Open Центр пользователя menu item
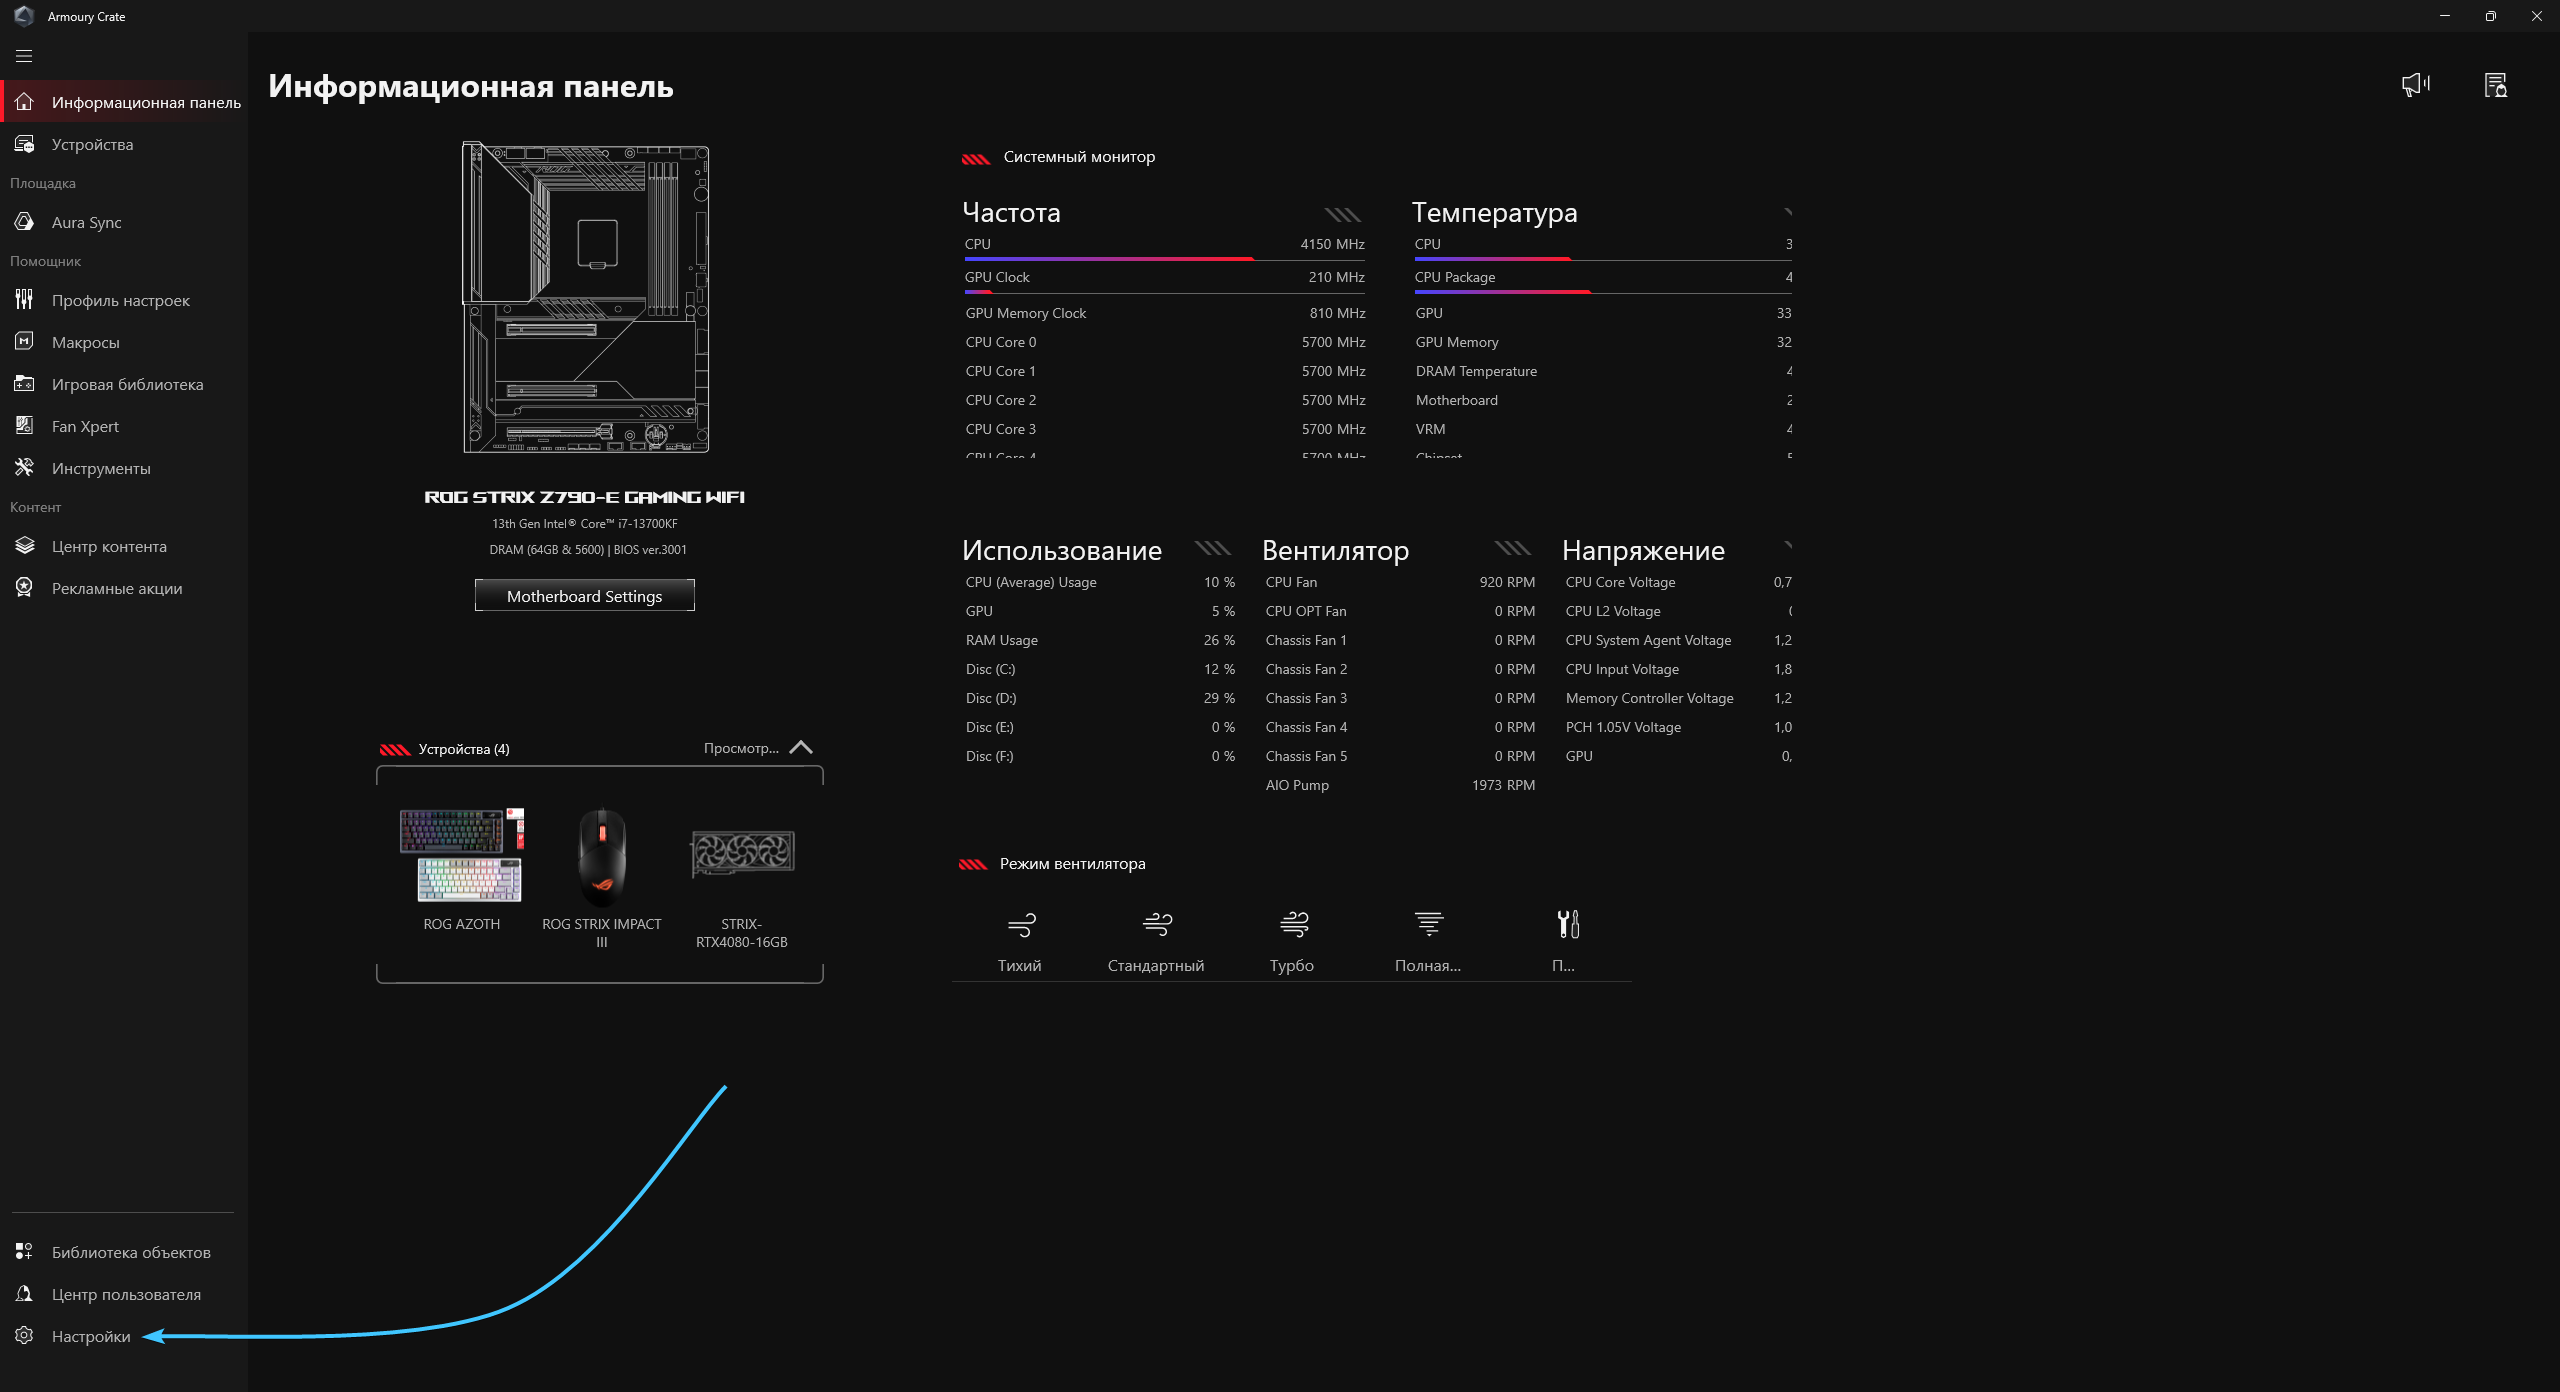2560x1392 pixels. [x=124, y=1294]
